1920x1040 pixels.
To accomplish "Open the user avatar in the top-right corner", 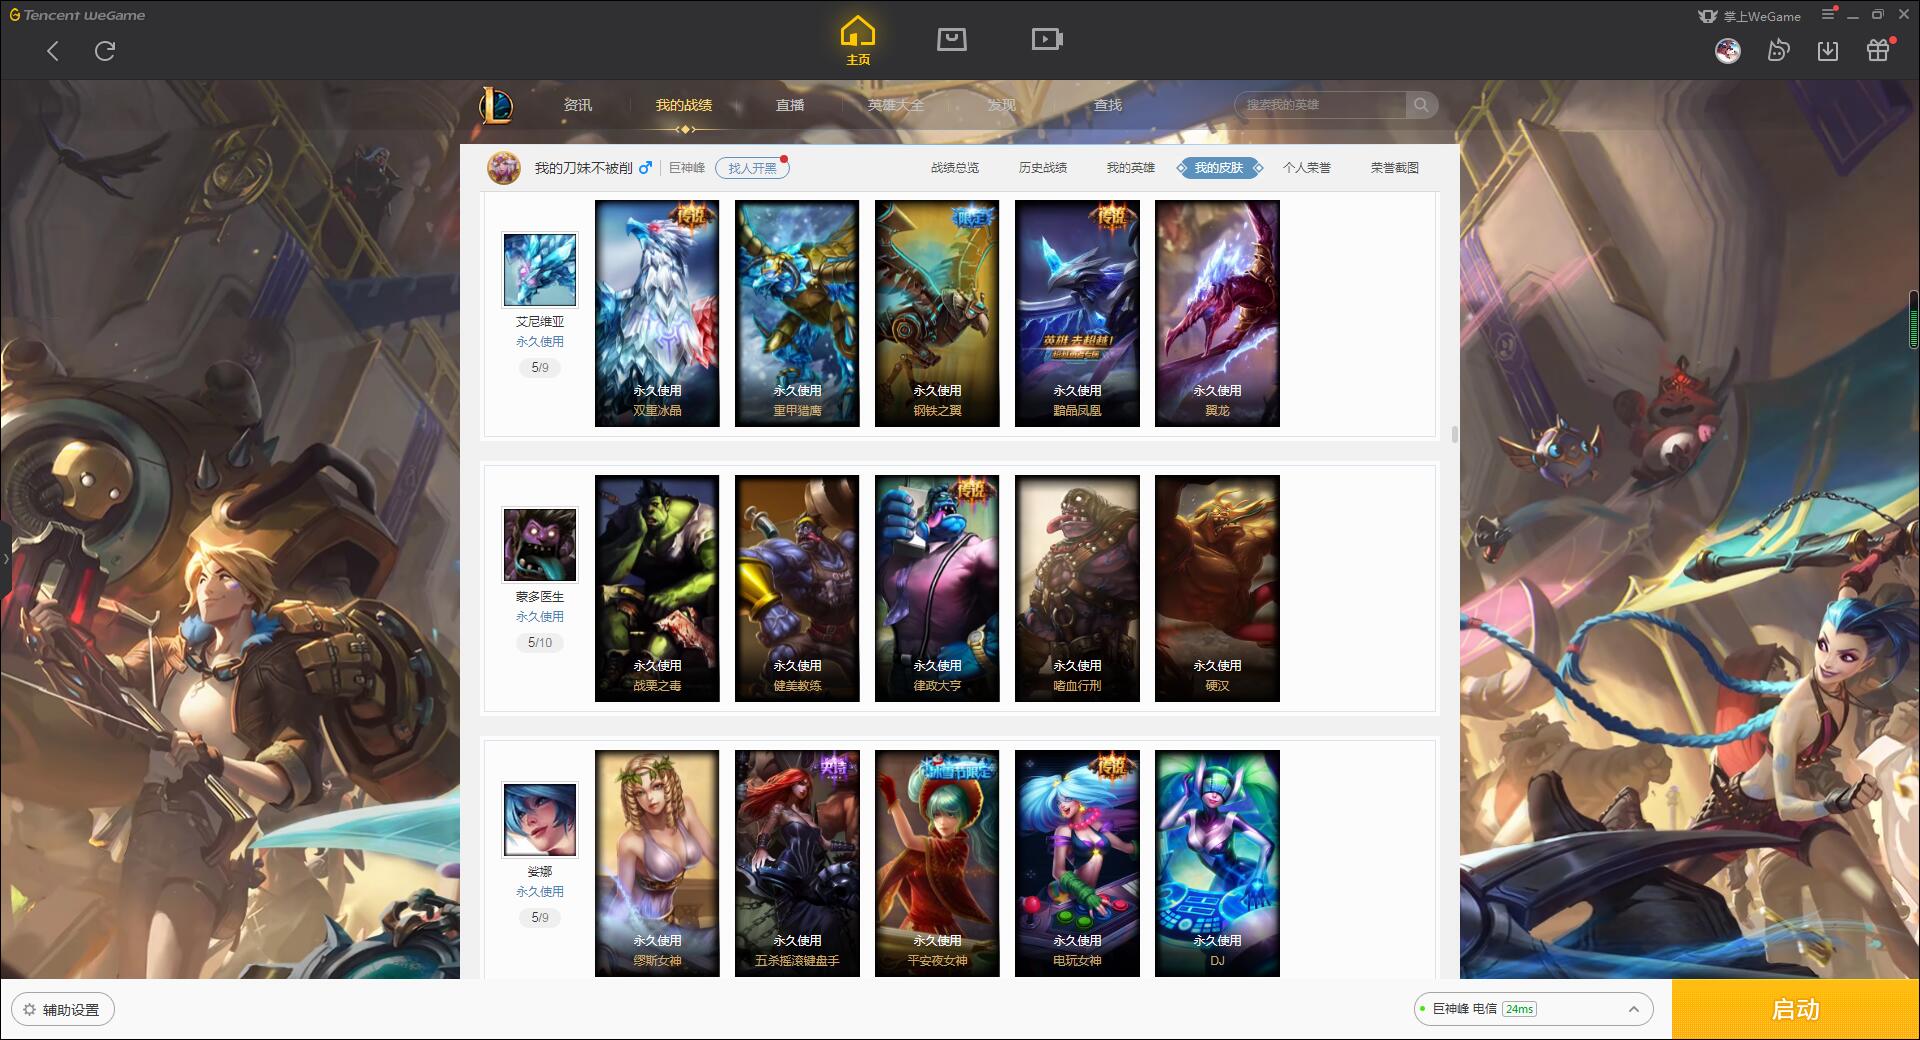I will click(x=1727, y=50).
